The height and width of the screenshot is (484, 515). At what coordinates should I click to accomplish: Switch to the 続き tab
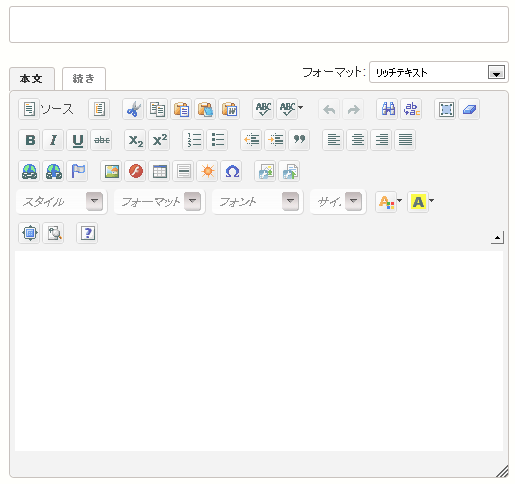(x=84, y=79)
